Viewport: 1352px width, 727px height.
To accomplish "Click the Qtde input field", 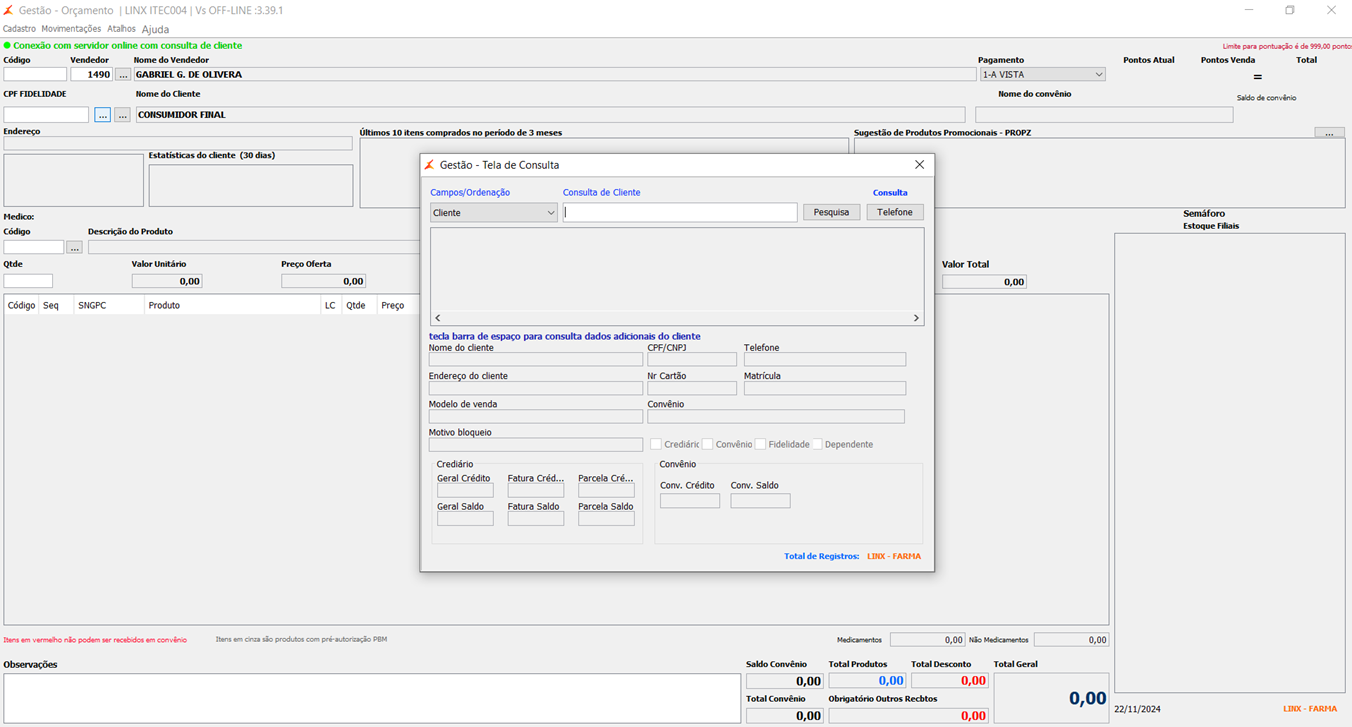I will click(28, 281).
